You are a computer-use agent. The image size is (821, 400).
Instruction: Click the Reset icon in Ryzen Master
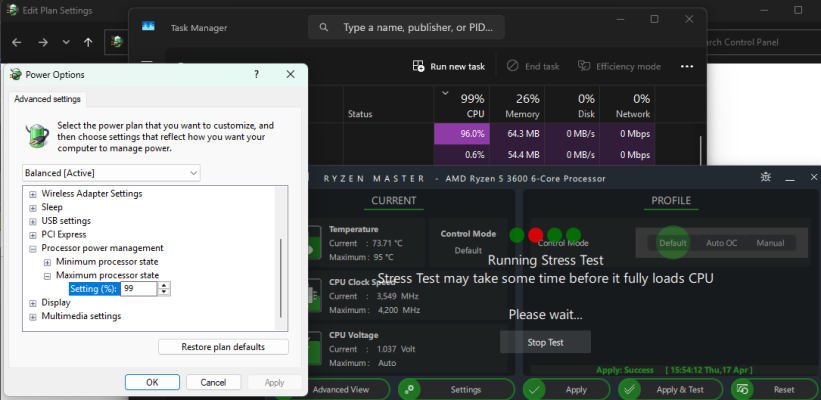coord(742,390)
